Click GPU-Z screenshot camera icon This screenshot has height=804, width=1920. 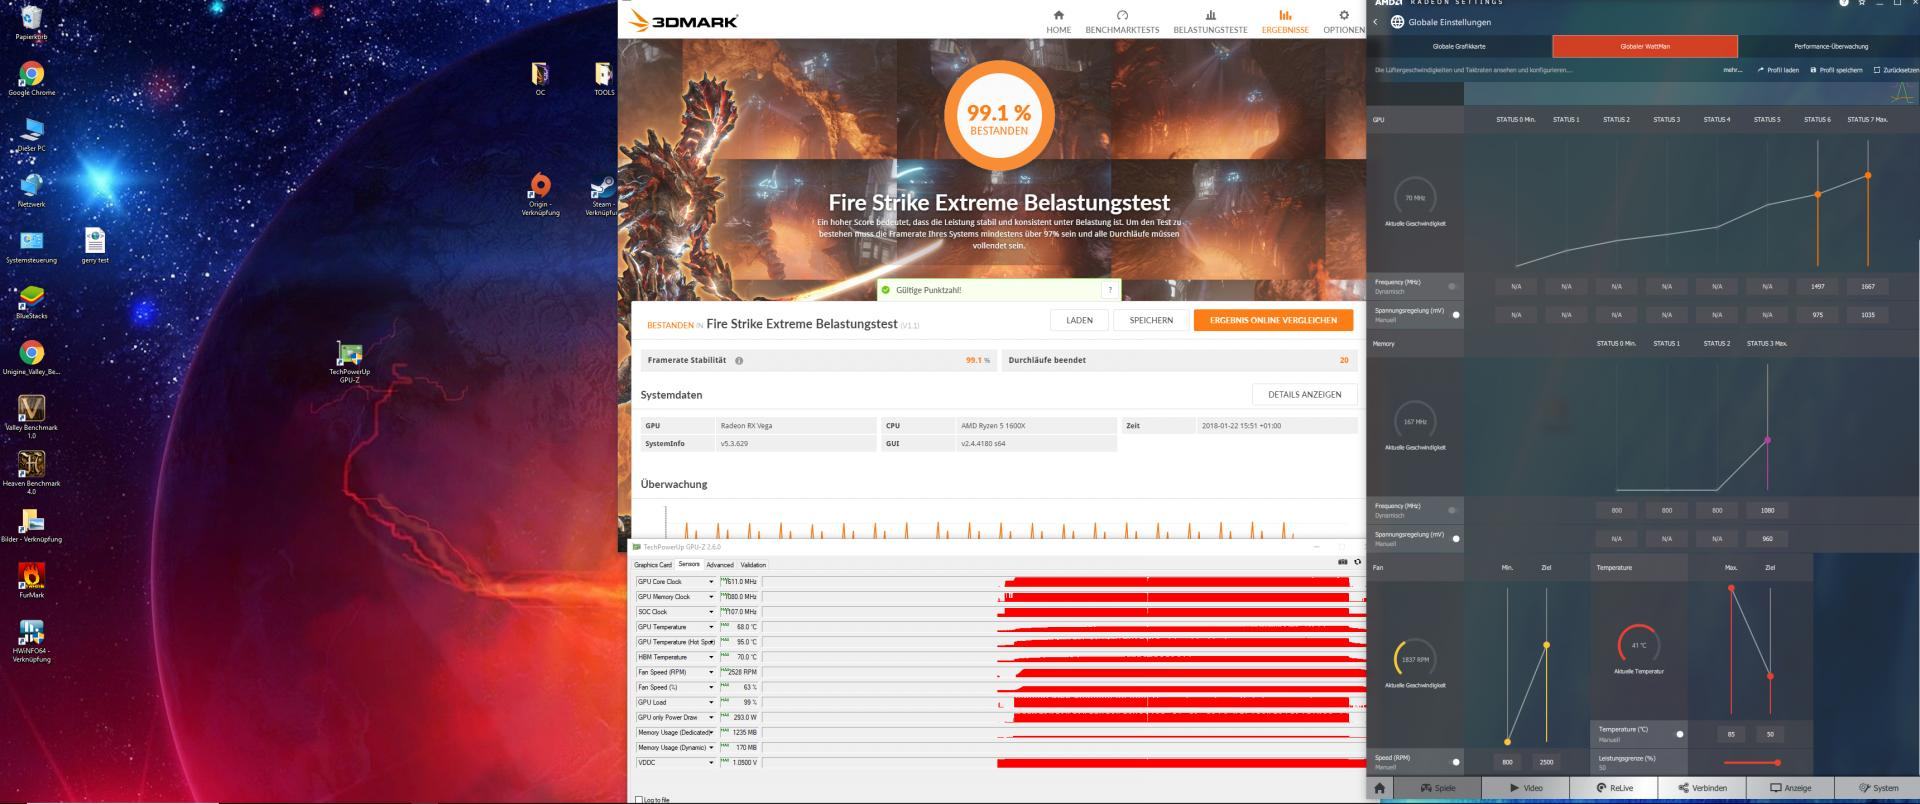(x=1342, y=562)
